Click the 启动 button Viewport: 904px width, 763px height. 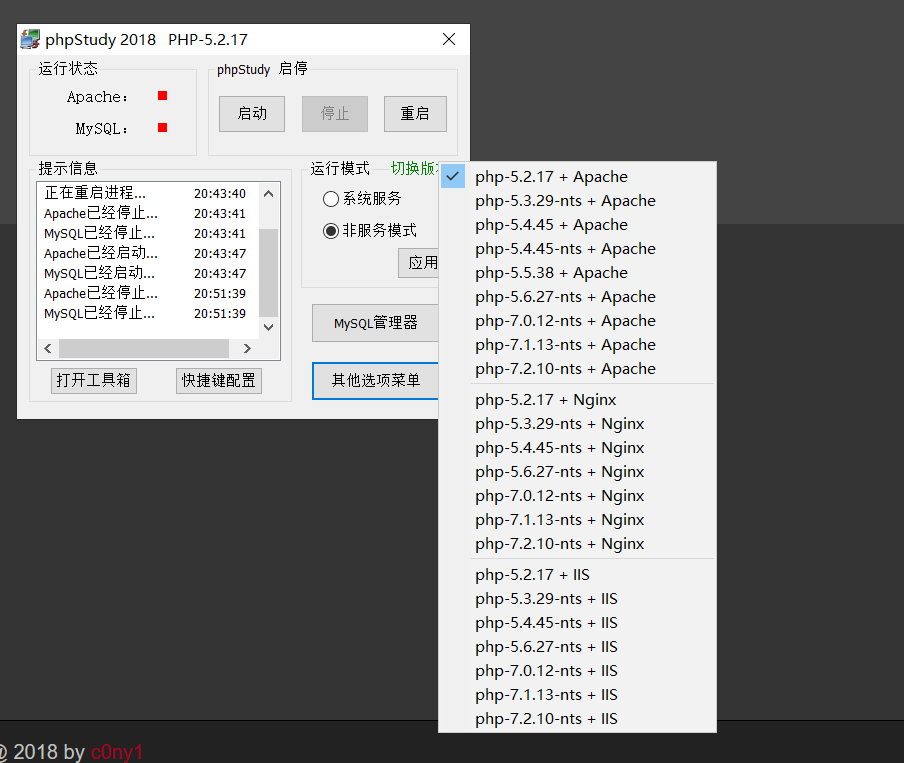(x=252, y=114)
